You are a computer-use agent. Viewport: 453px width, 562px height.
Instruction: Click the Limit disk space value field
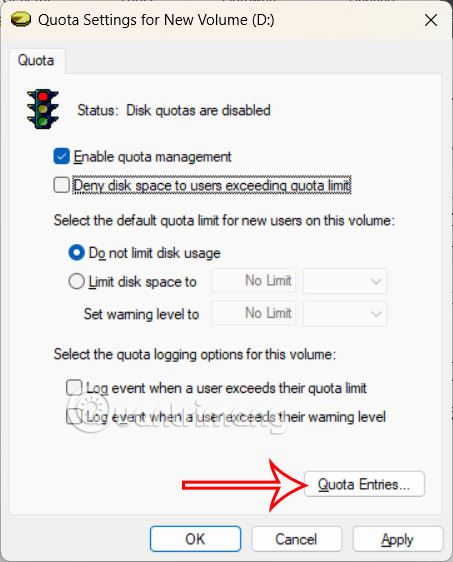(x=254, y=281)
